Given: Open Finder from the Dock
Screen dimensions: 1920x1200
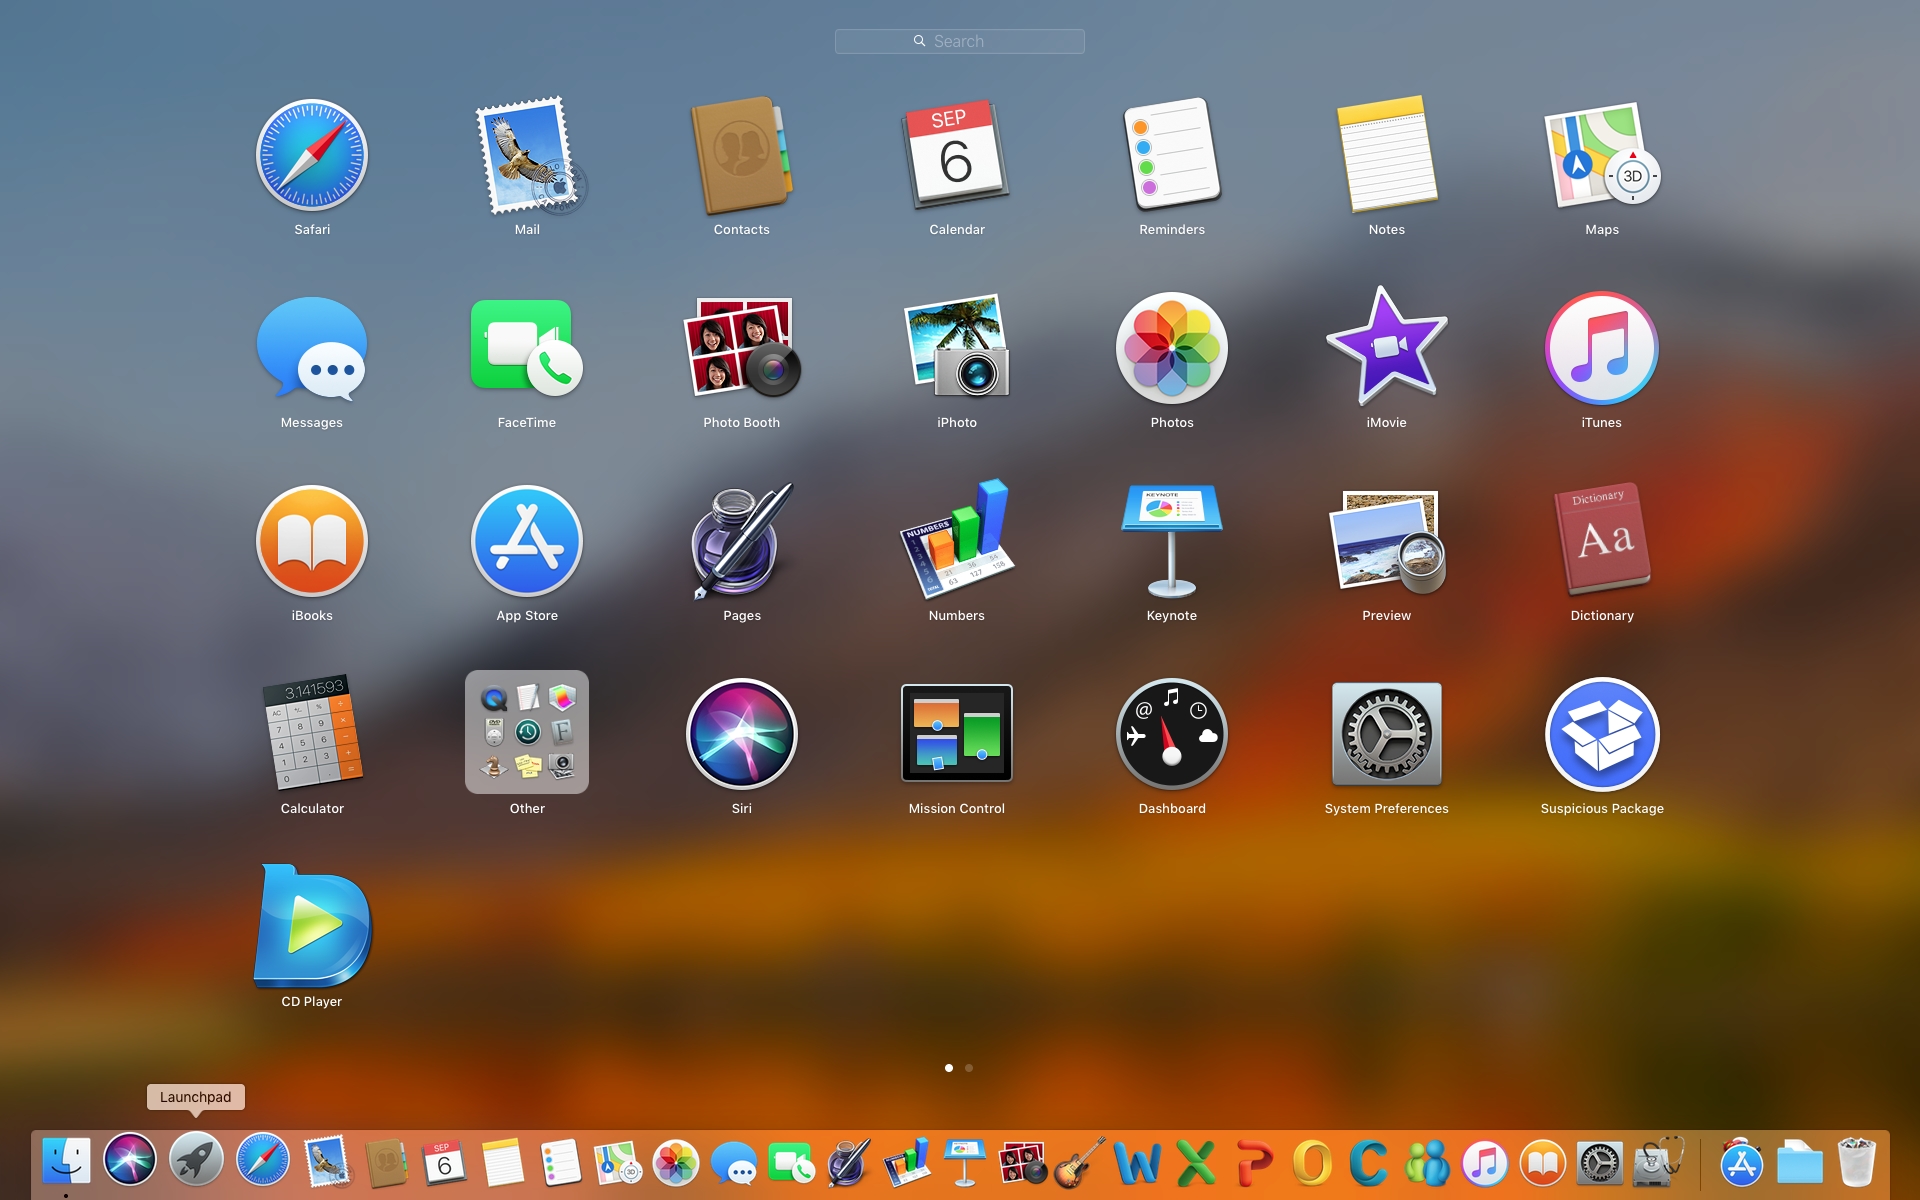Looking at the screenshot, I should point(67,1161).
